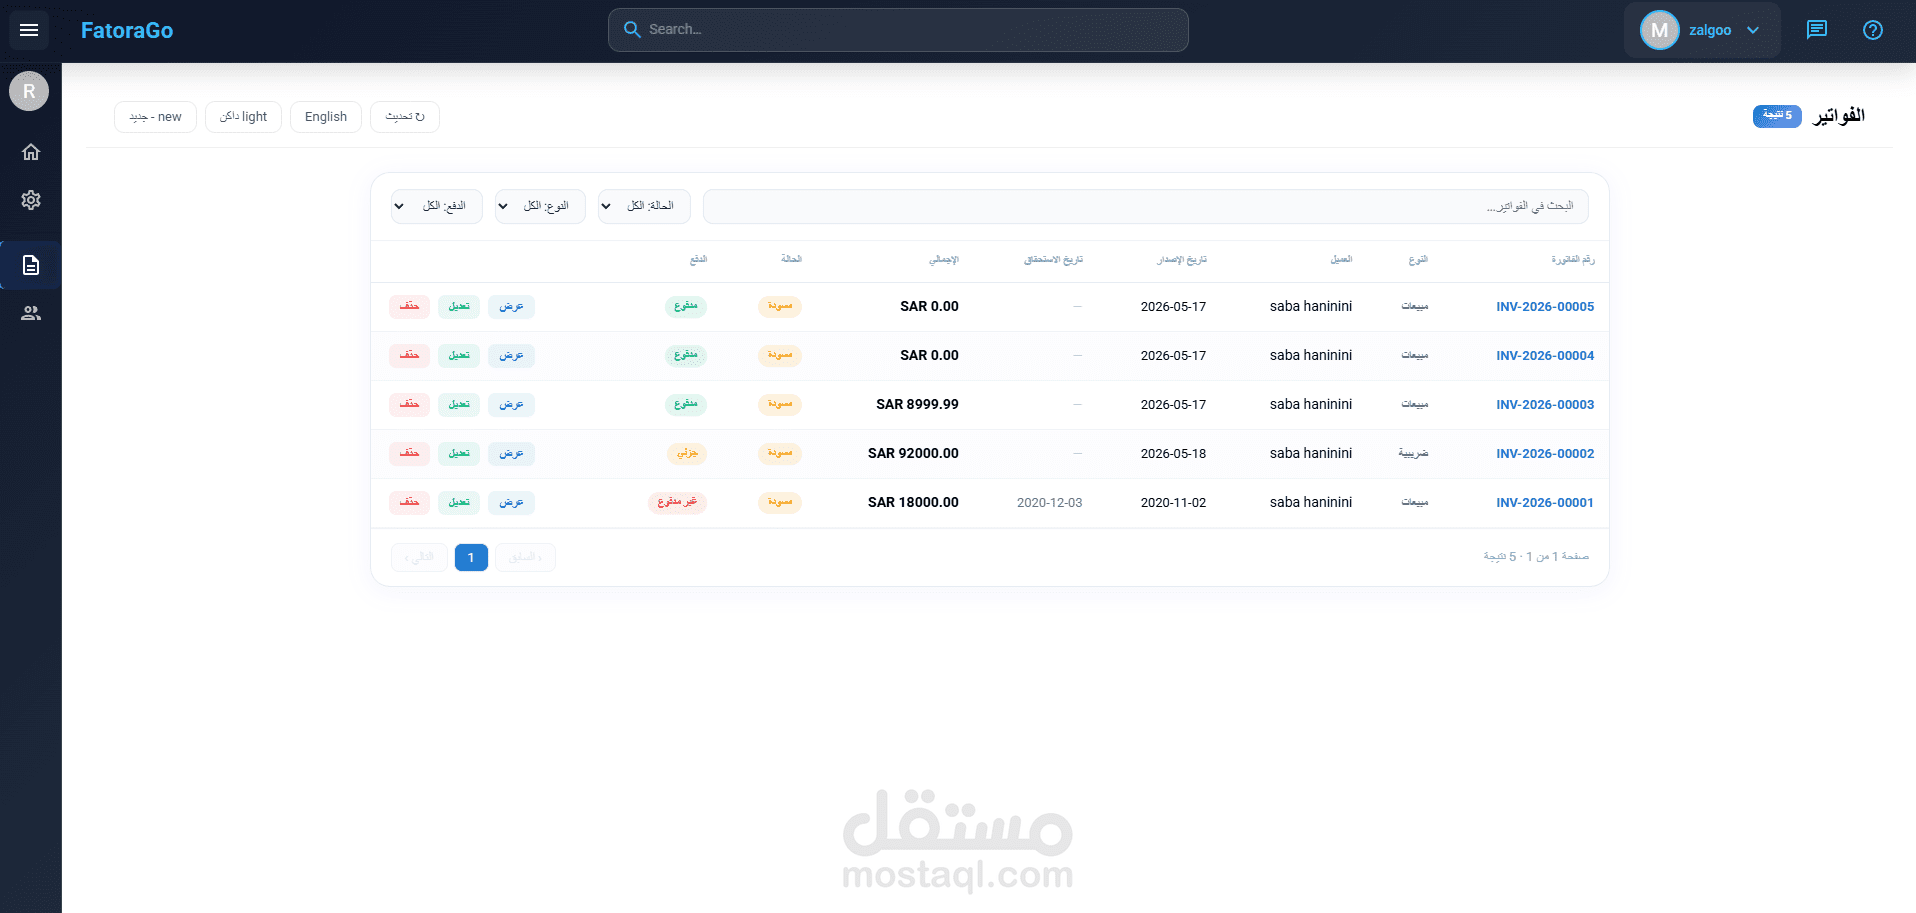Click the 'رقم الفاتورة' column header
The height and width of the screenshot is (913, 1916).
pos(1573,260)
